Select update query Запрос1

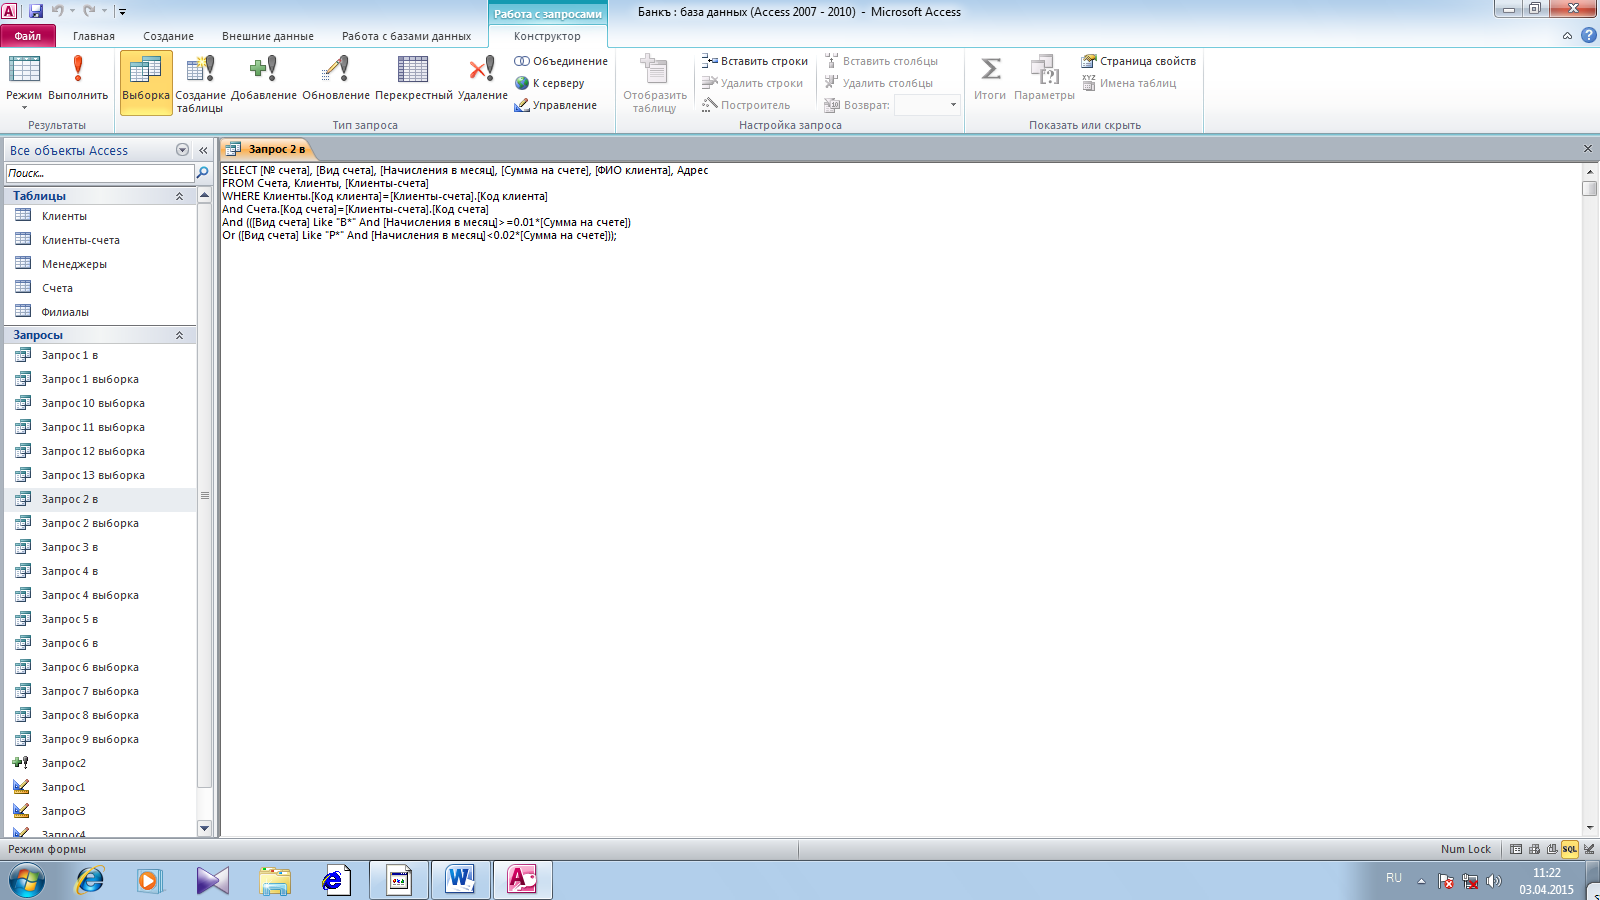pyautogui.click(x=100, y=787)
